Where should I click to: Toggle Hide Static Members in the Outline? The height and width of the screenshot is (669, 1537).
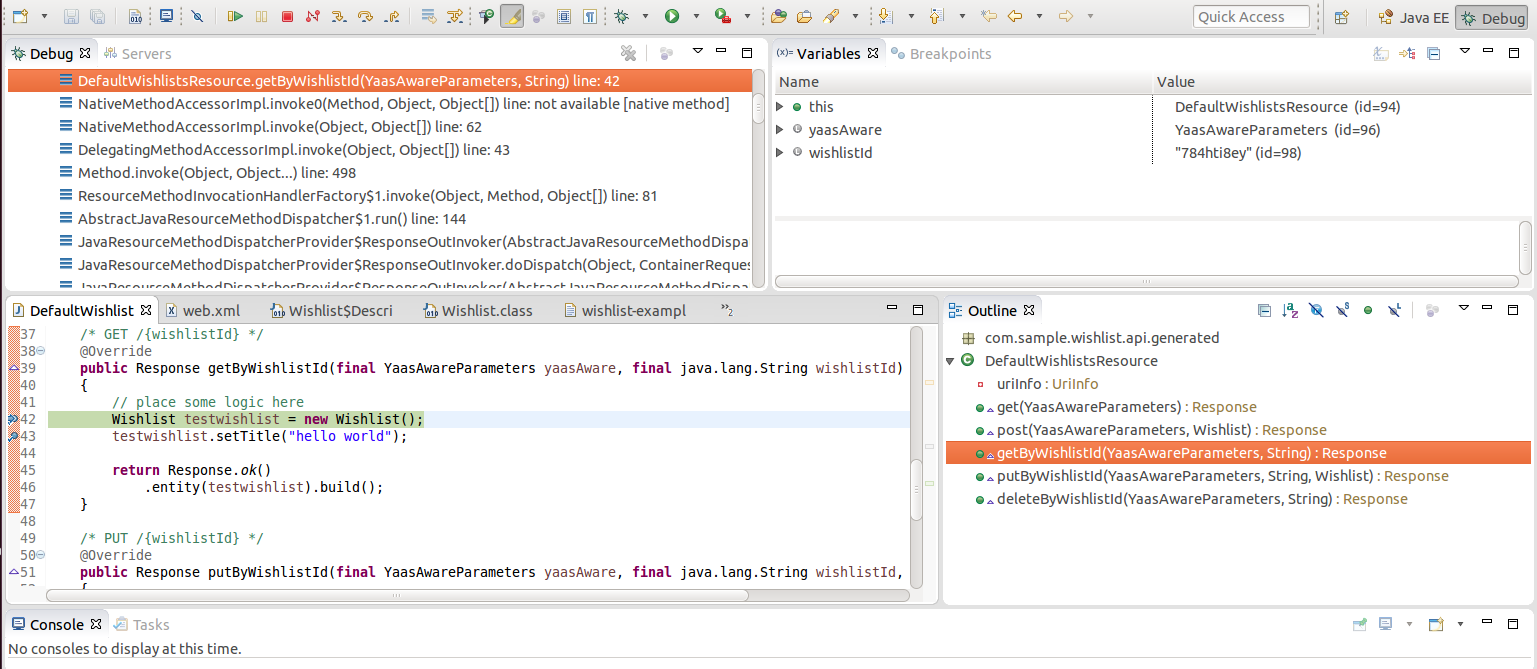coord(1342,311)
